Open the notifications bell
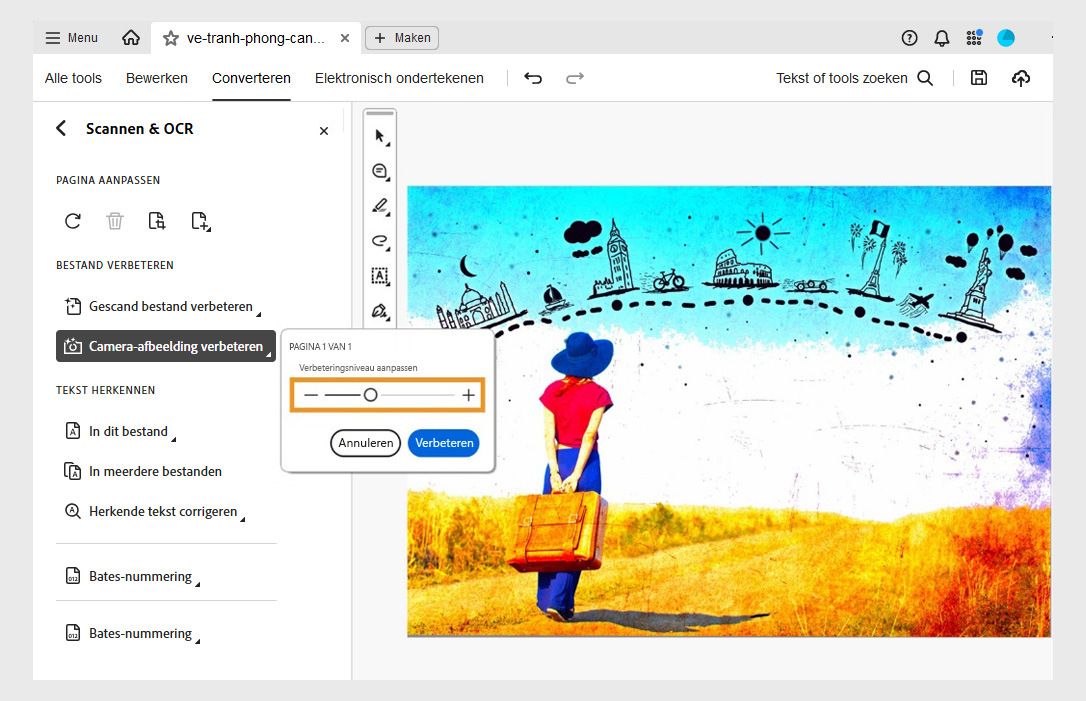1086x701 pixels. click(x=941, y=37)
